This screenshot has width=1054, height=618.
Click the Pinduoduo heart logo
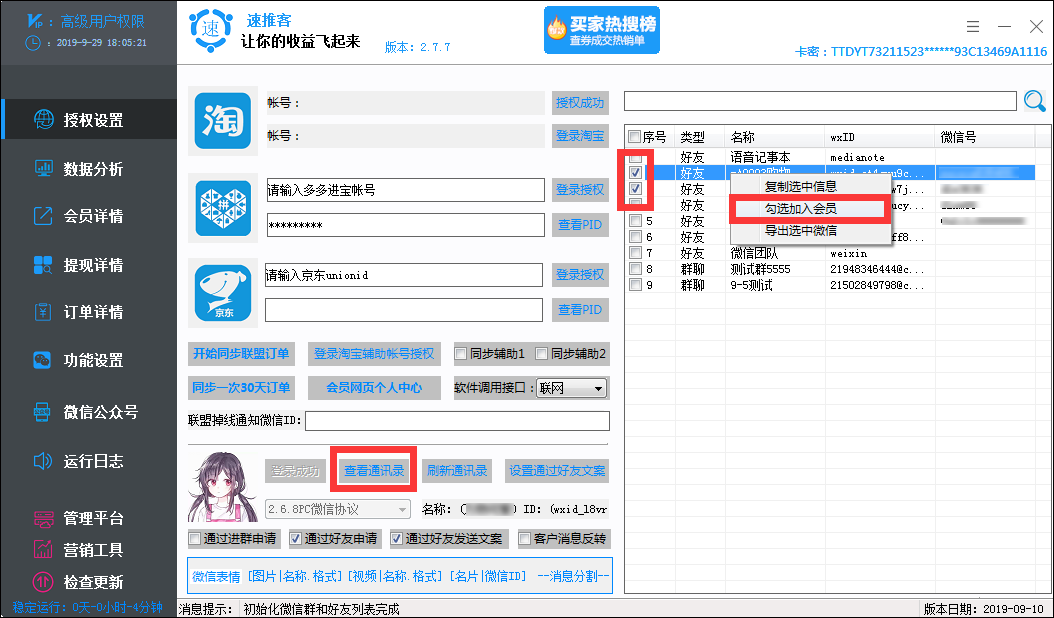[222, 208]
